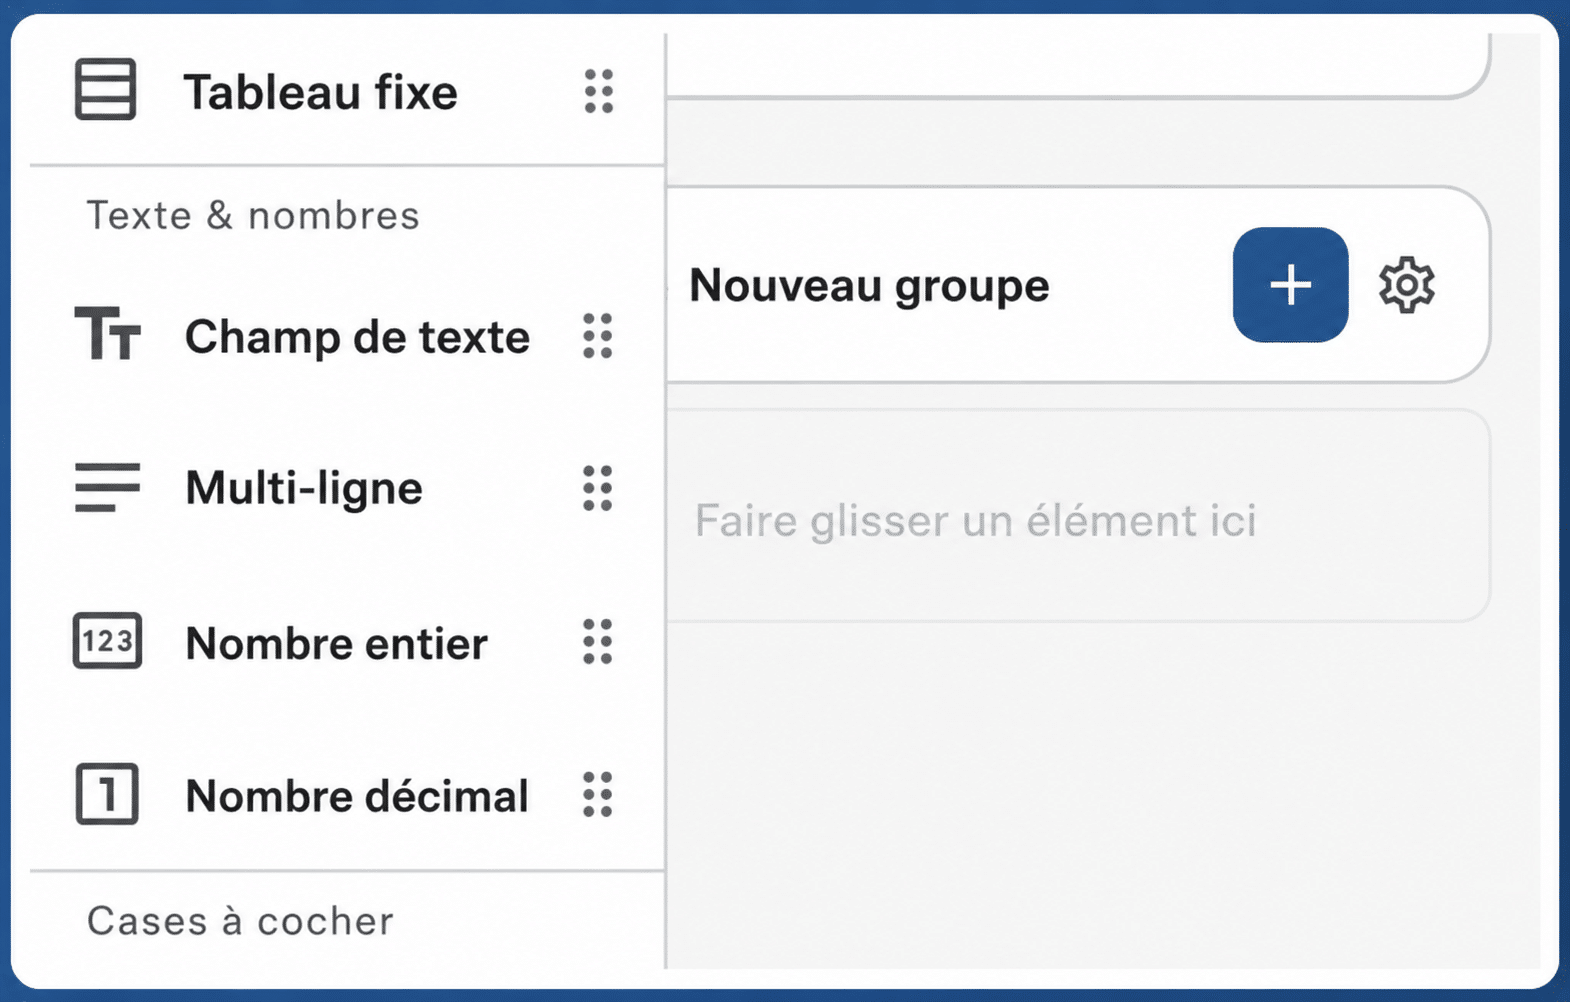
Task: Grab the Tableau fixe drag handle
Action: coord(598,92)
